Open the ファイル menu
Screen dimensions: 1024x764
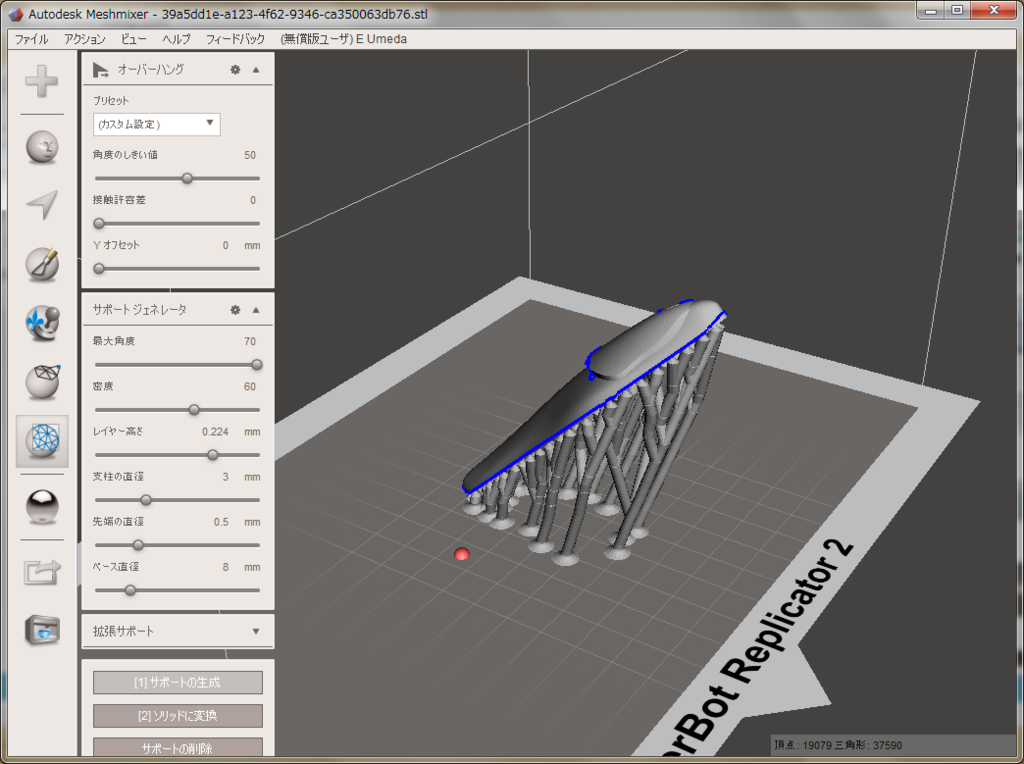(31, 39)
